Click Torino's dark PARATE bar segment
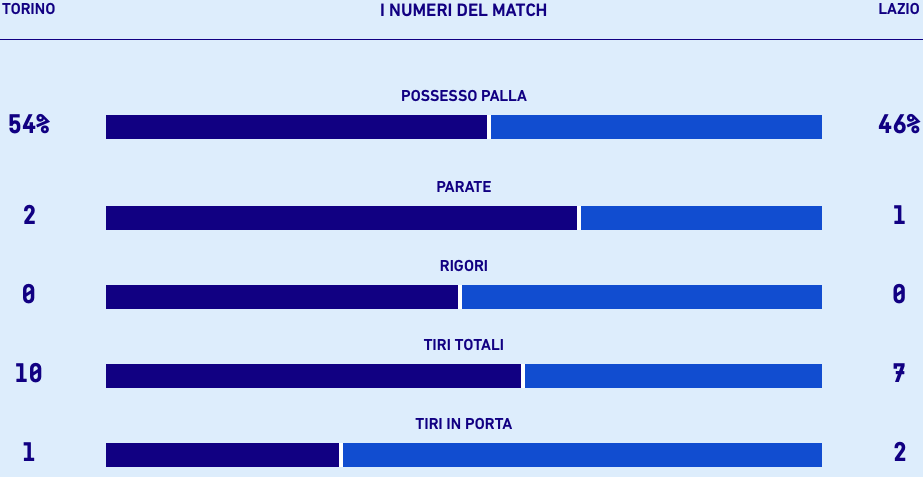This screenshot has height=477, width=923. click(x=341, y=218)
